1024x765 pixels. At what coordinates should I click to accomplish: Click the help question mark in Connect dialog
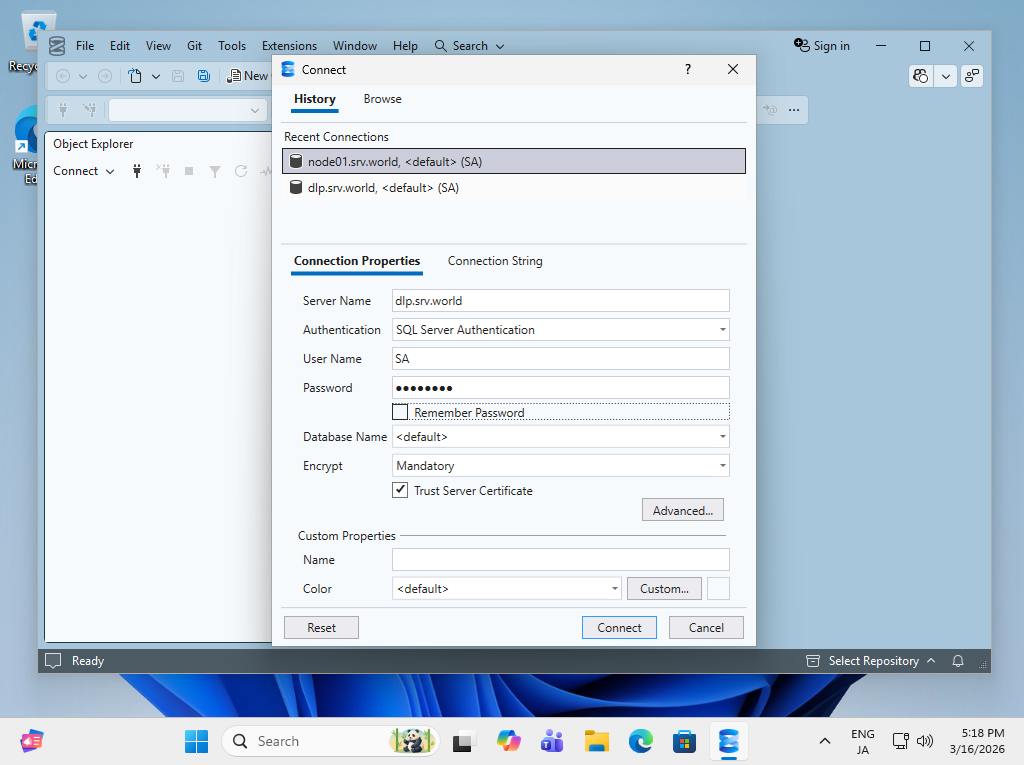(x=688, y=69)
